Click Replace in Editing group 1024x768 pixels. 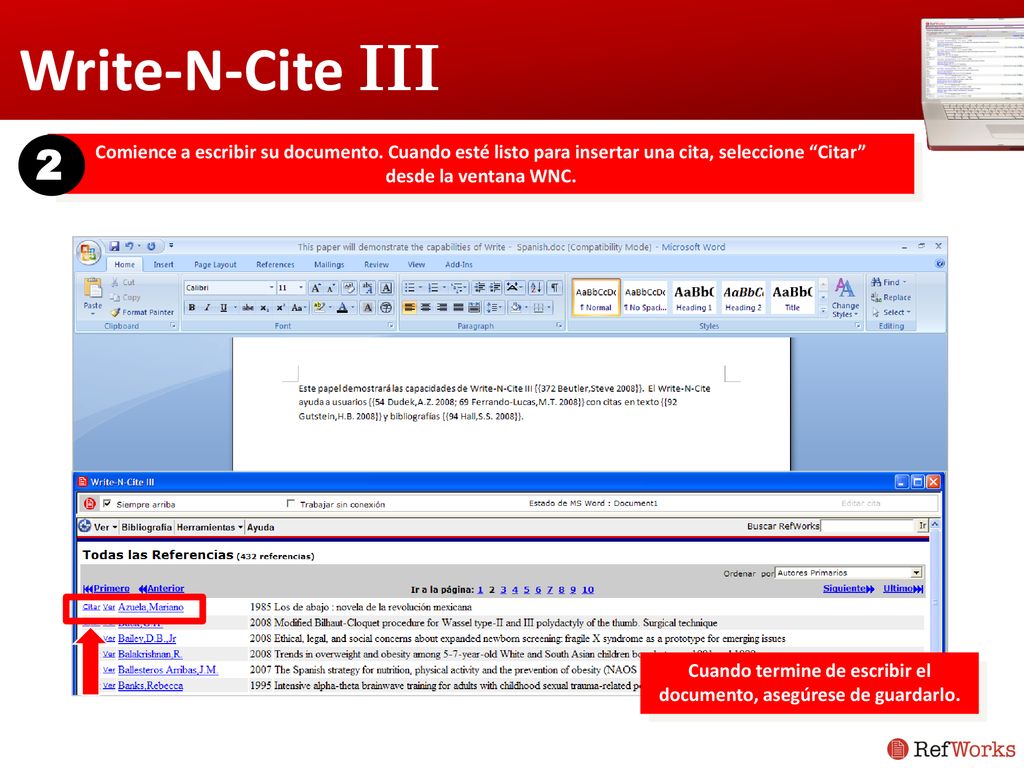click(x=891, y=297)
